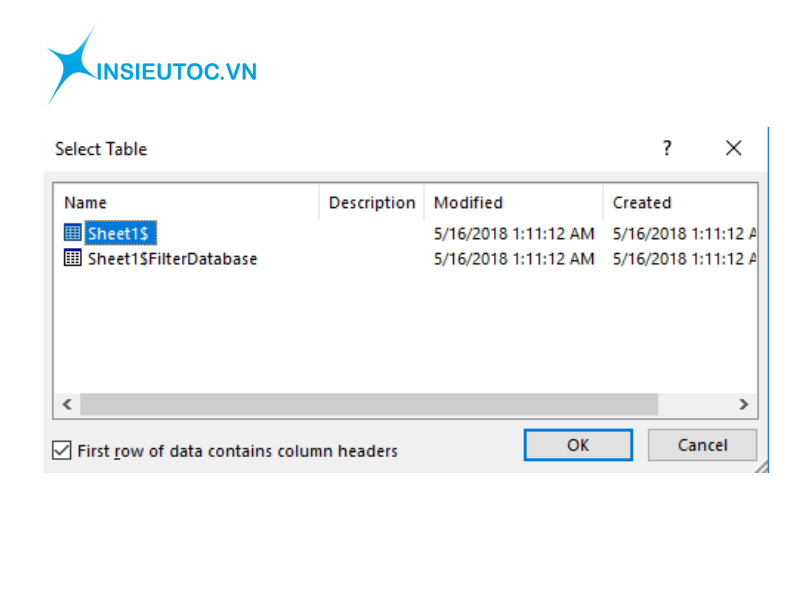800x600 pixels.
Task: Click the resize grip at the dialog corner
Action: point(762,466)
